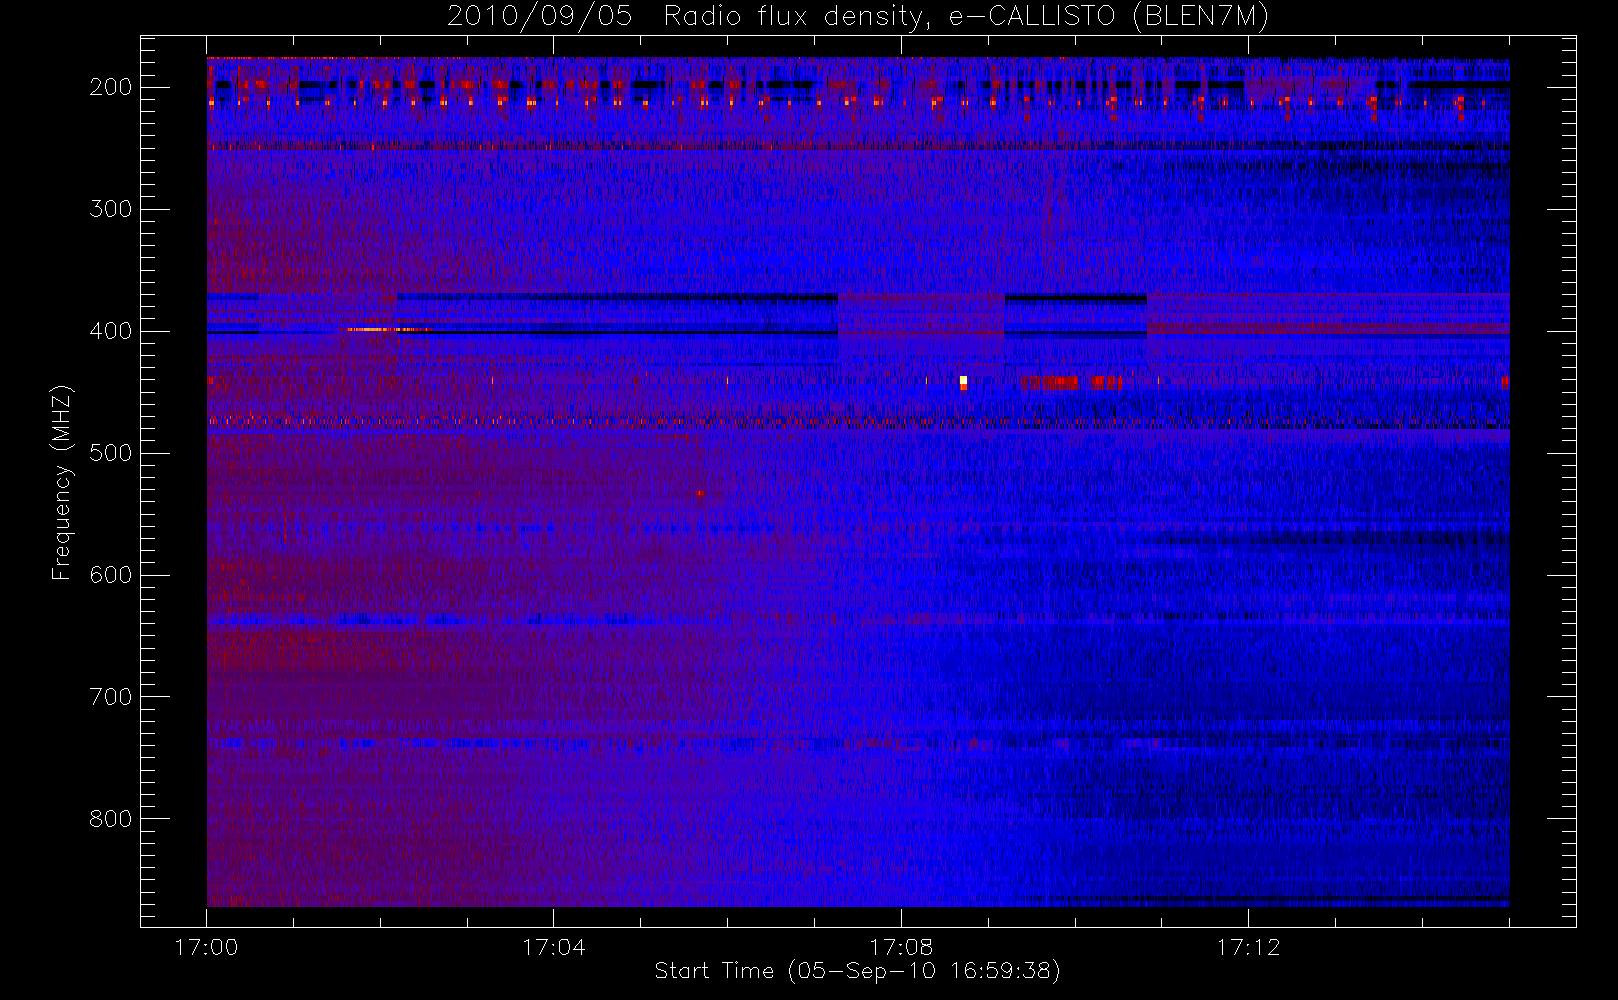The width and height of the screenshot is (1618, 1000).
Task: Click the 700 frequency tick label
Action: coord(111,697)
